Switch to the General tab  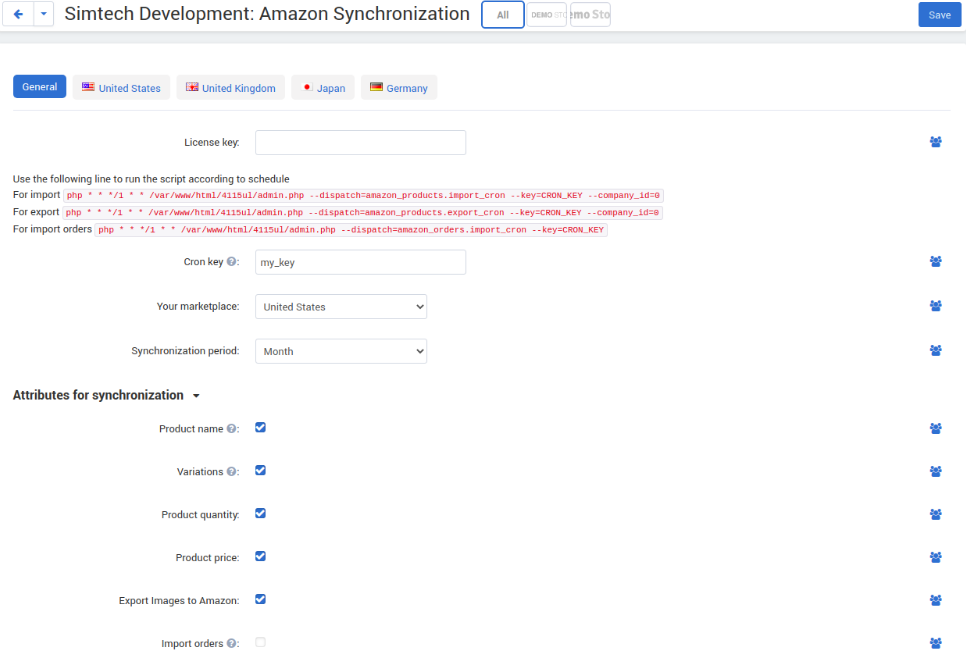click(x=39, y=87)
